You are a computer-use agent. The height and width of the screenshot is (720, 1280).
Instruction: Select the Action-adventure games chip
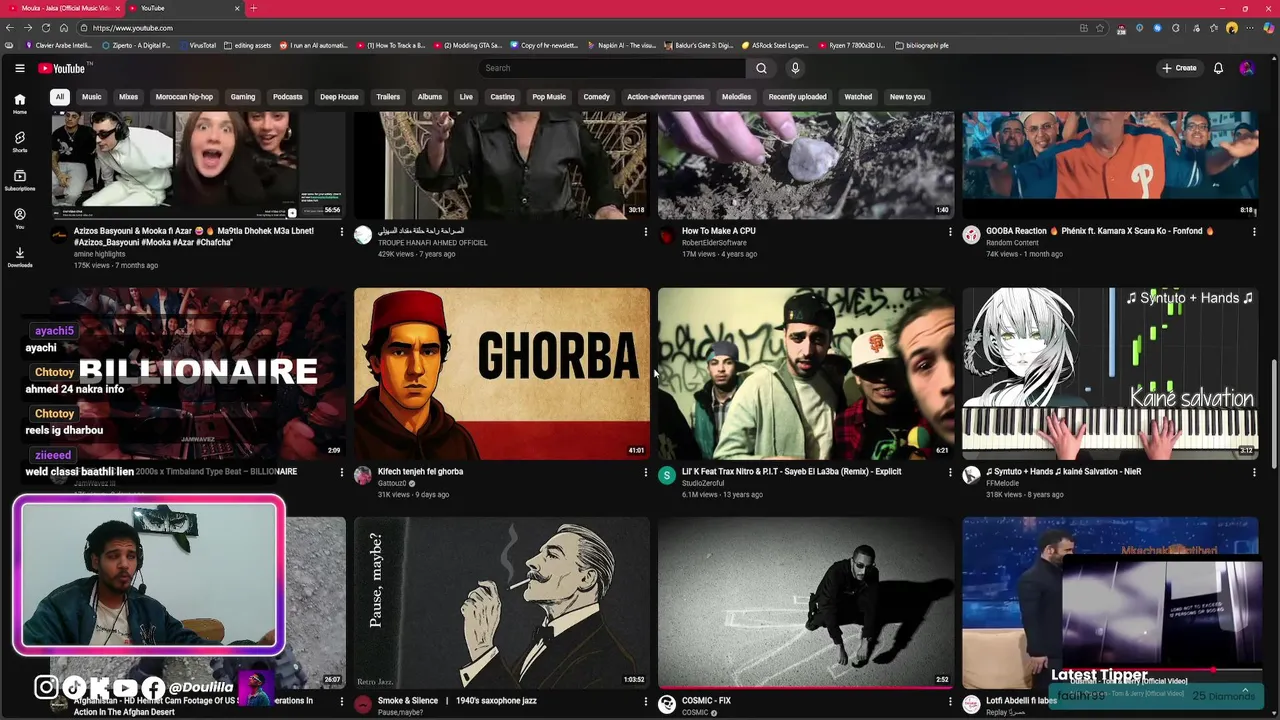(665, 97)
